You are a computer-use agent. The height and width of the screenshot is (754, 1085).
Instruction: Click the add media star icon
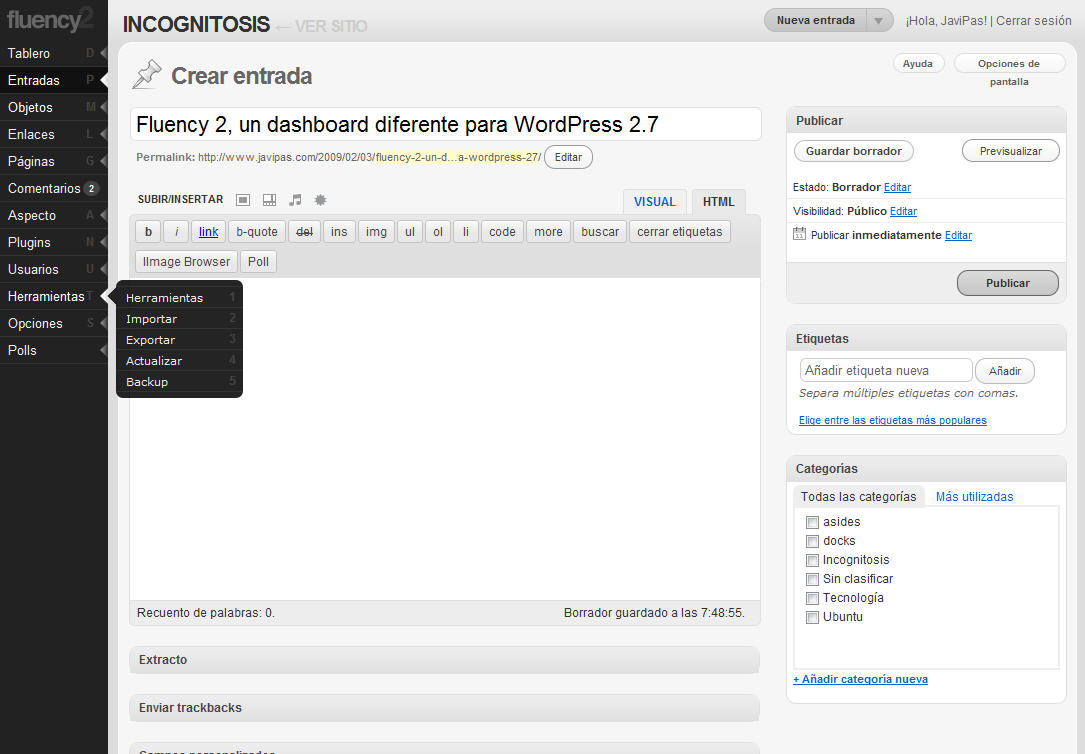320,200
